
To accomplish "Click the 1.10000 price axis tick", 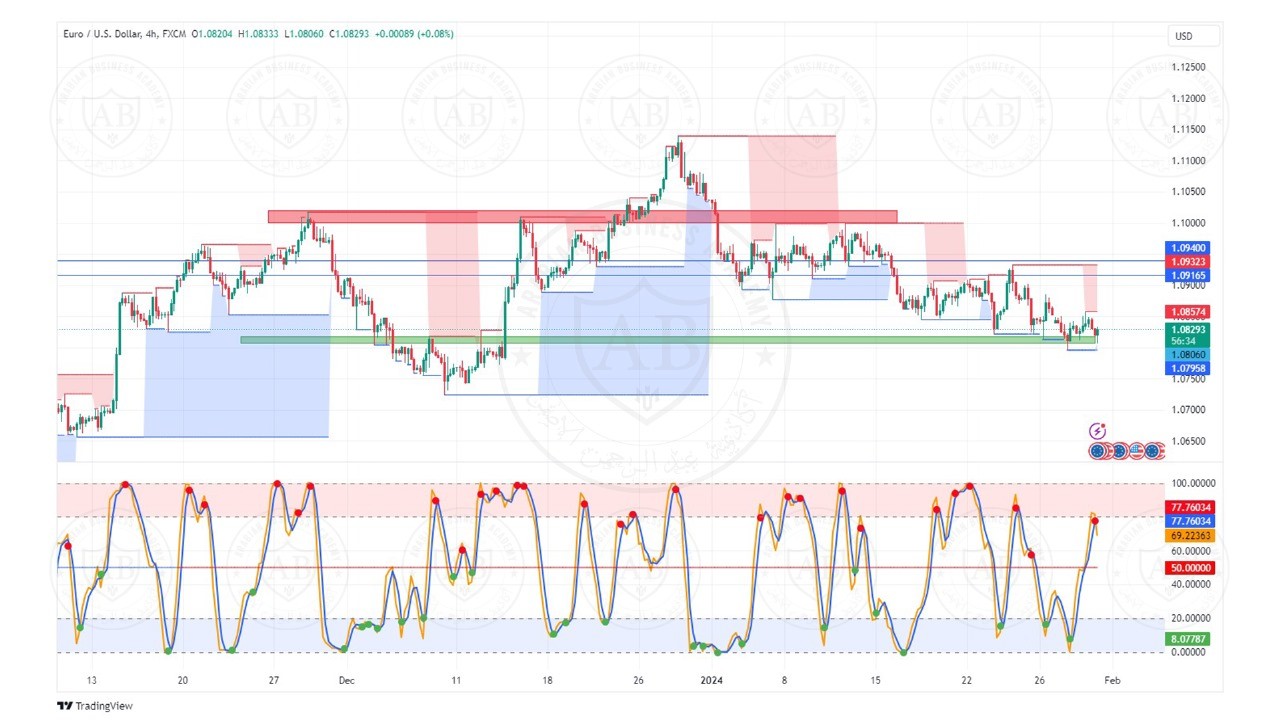I will coord(1188,223).
